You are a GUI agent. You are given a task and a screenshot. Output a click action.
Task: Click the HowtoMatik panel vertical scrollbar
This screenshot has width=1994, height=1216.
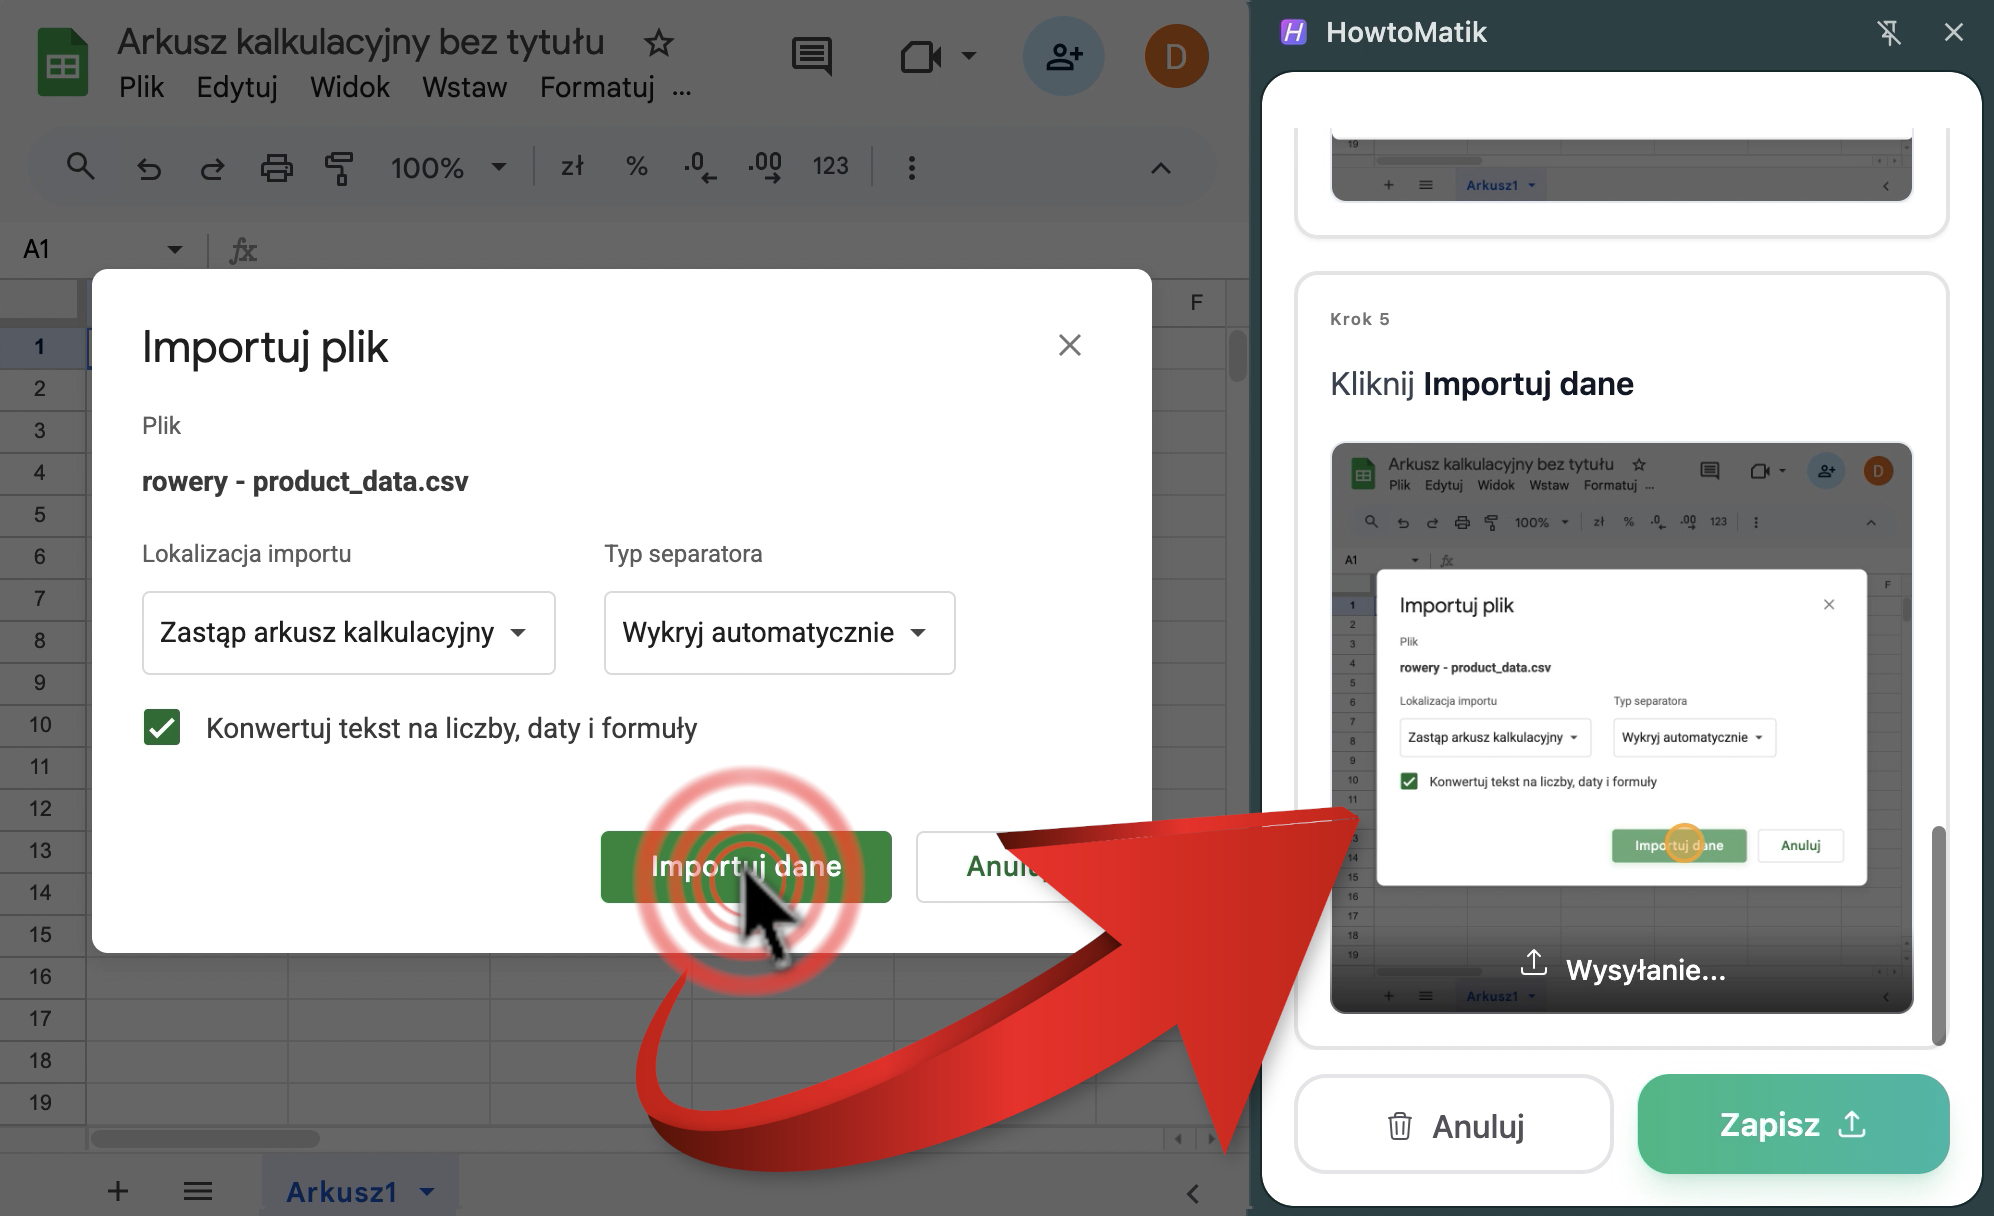tap(1938, 934)
